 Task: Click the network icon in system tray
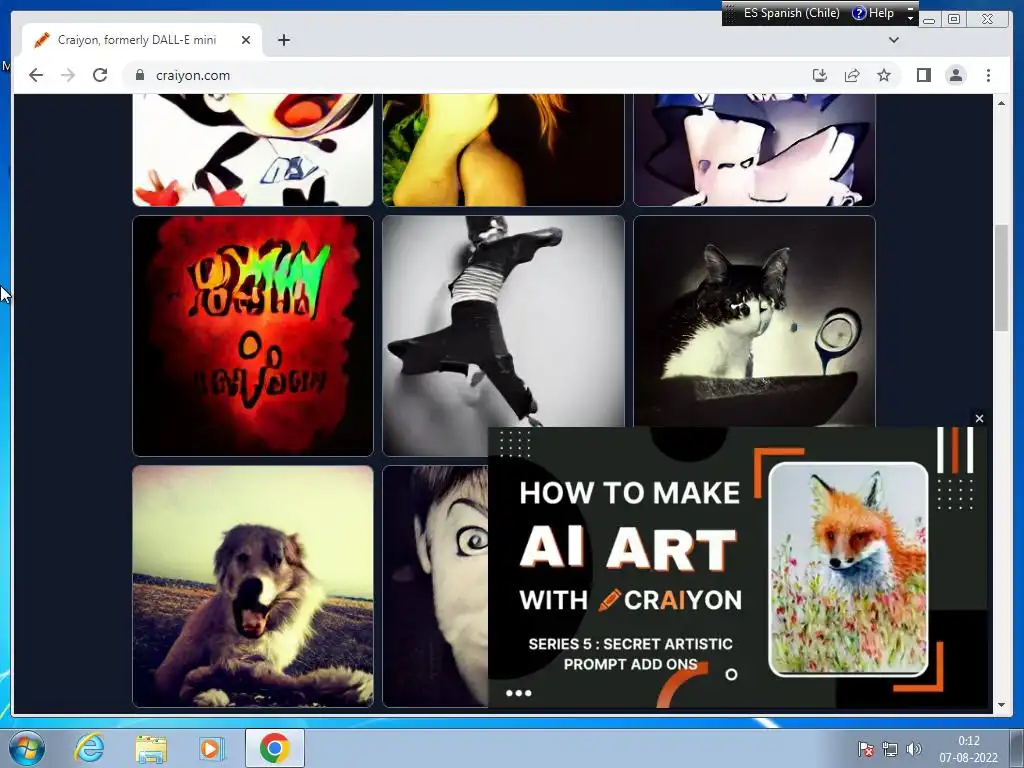[x=889, y=749]
